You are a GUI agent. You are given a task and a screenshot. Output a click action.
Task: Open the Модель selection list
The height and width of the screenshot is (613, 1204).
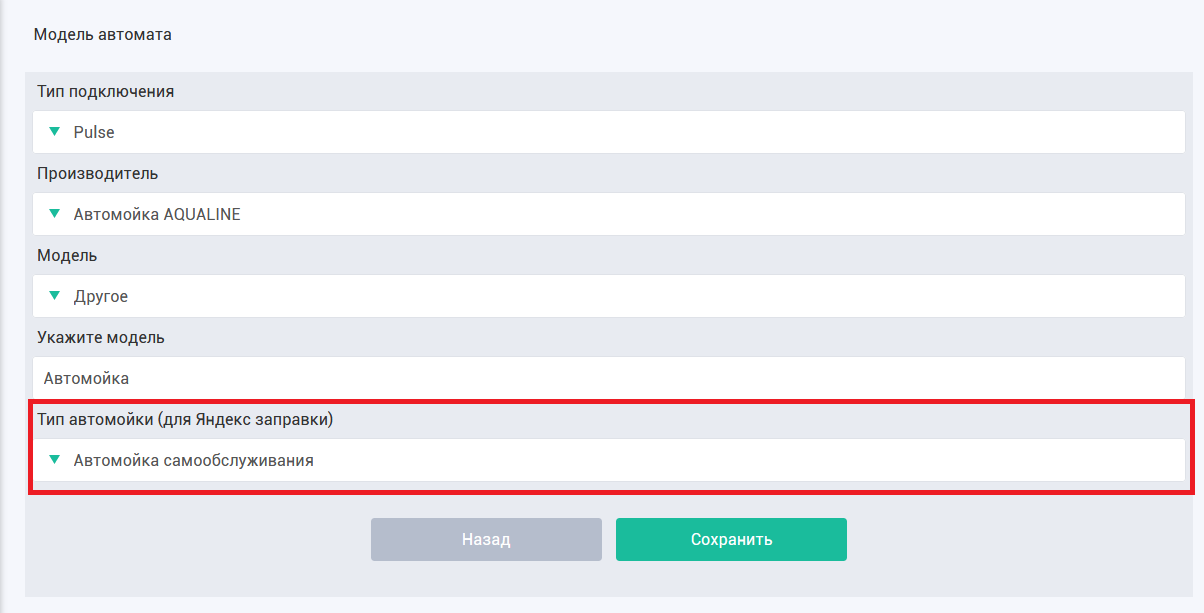tap(609, 296)
